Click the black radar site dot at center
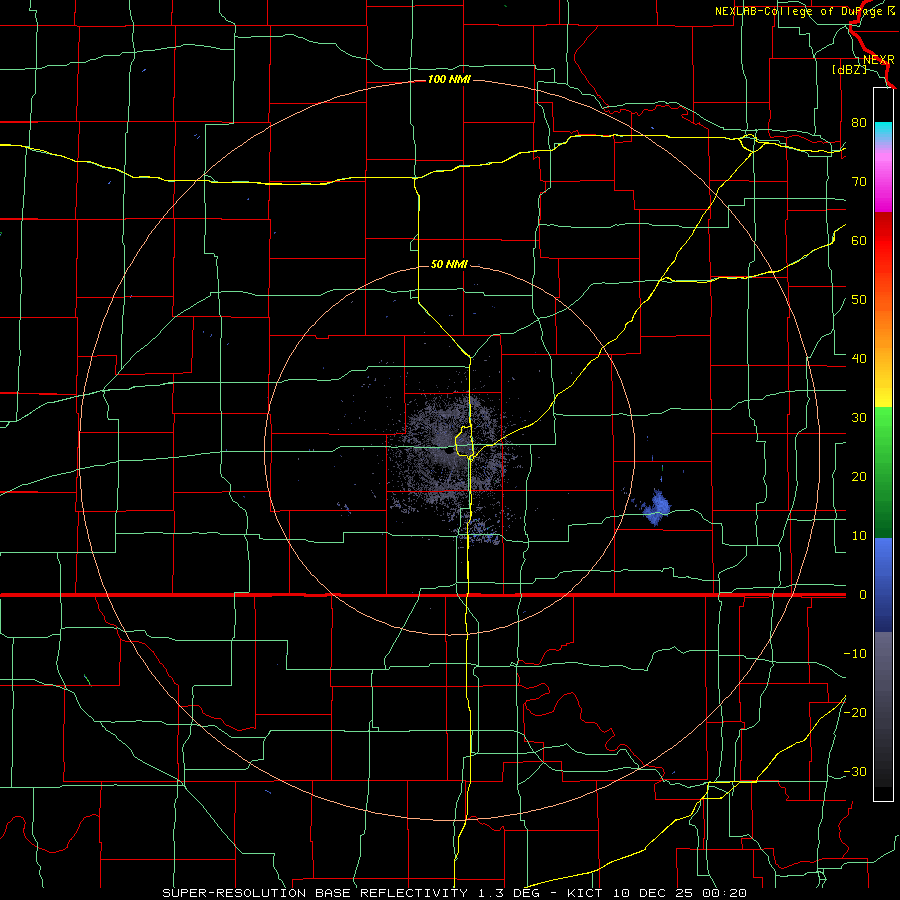This screenshot has height=900, width=900. point(448,452)
